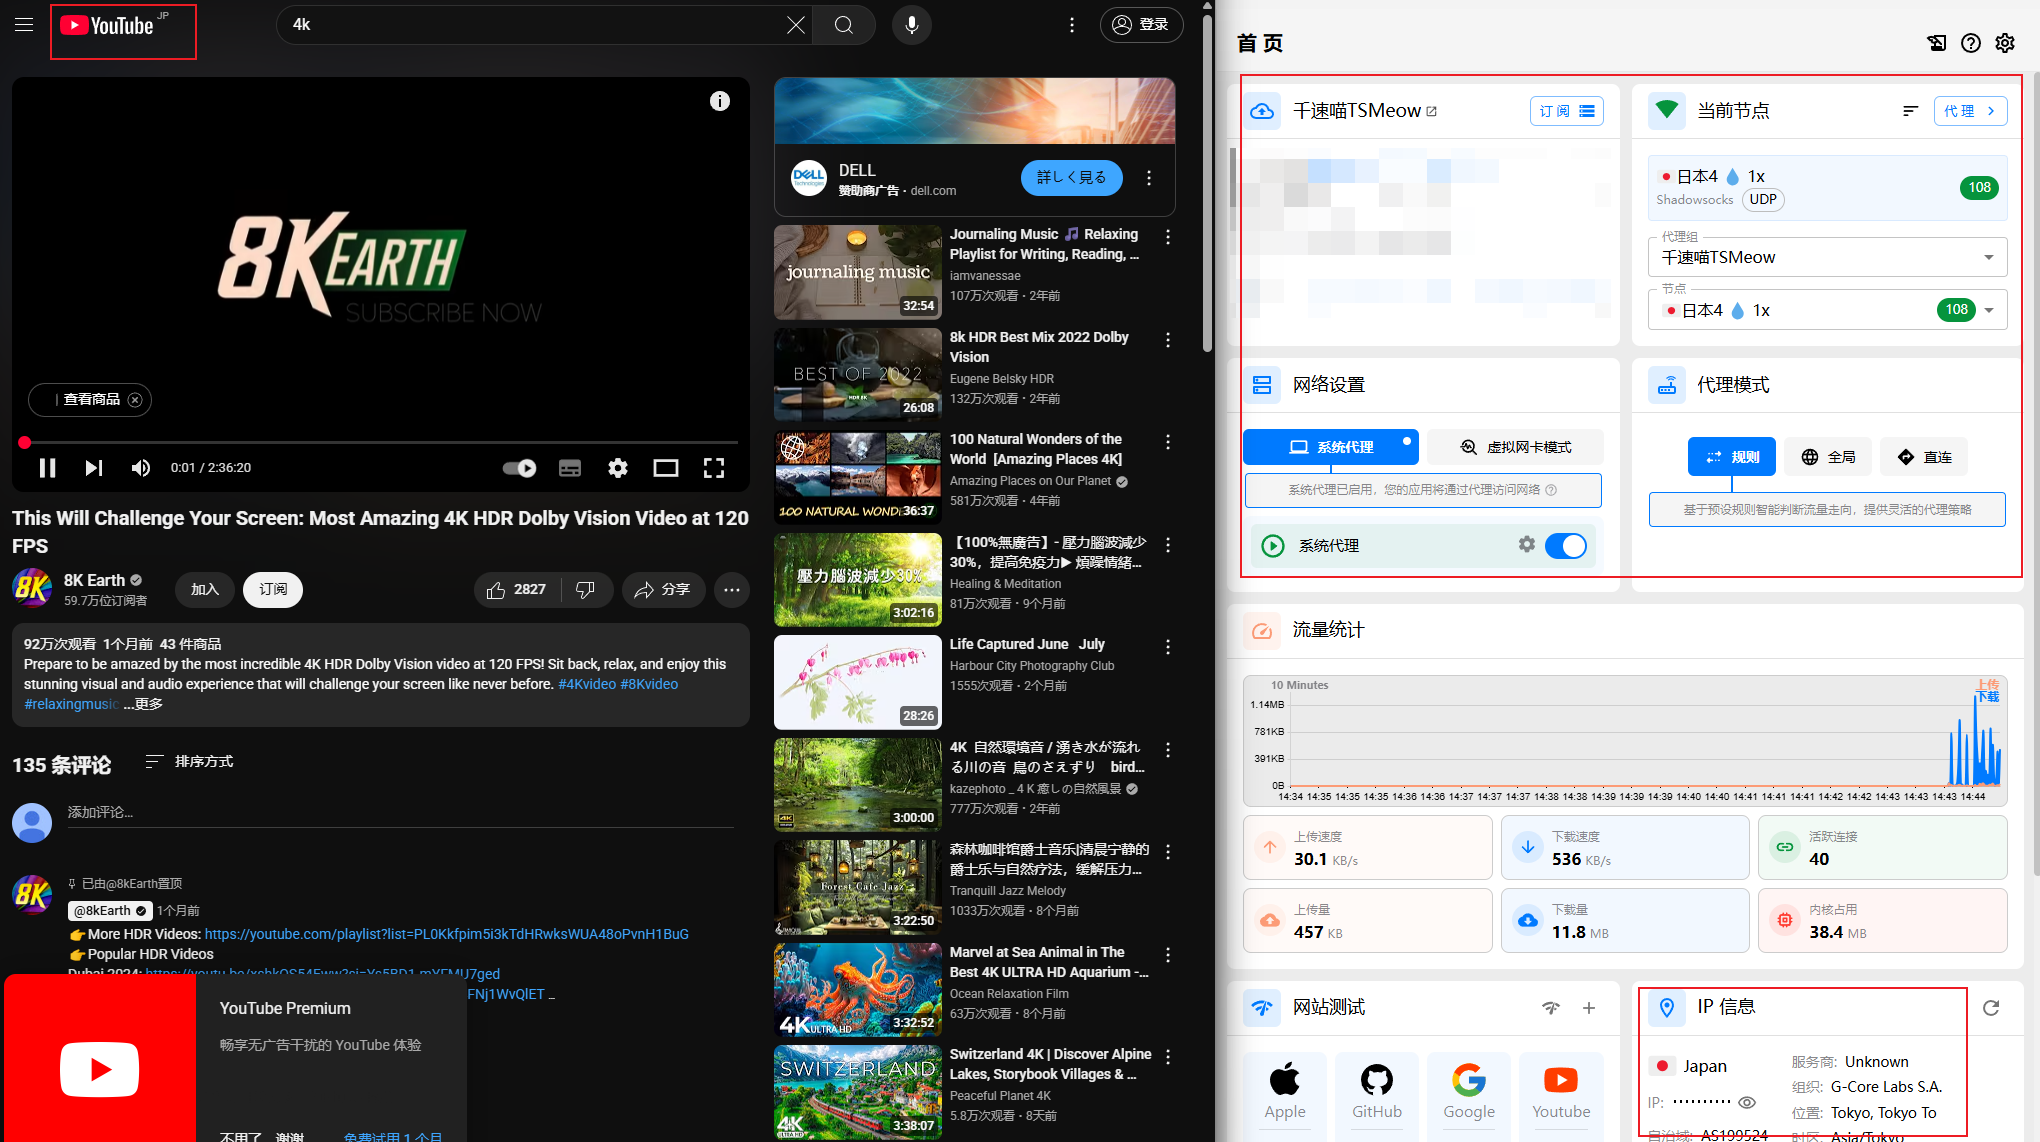The height and width of the screenshot is (1142, 2040).
Task: Start voice search with microphone icon
Action: click(x=911, y=25)
